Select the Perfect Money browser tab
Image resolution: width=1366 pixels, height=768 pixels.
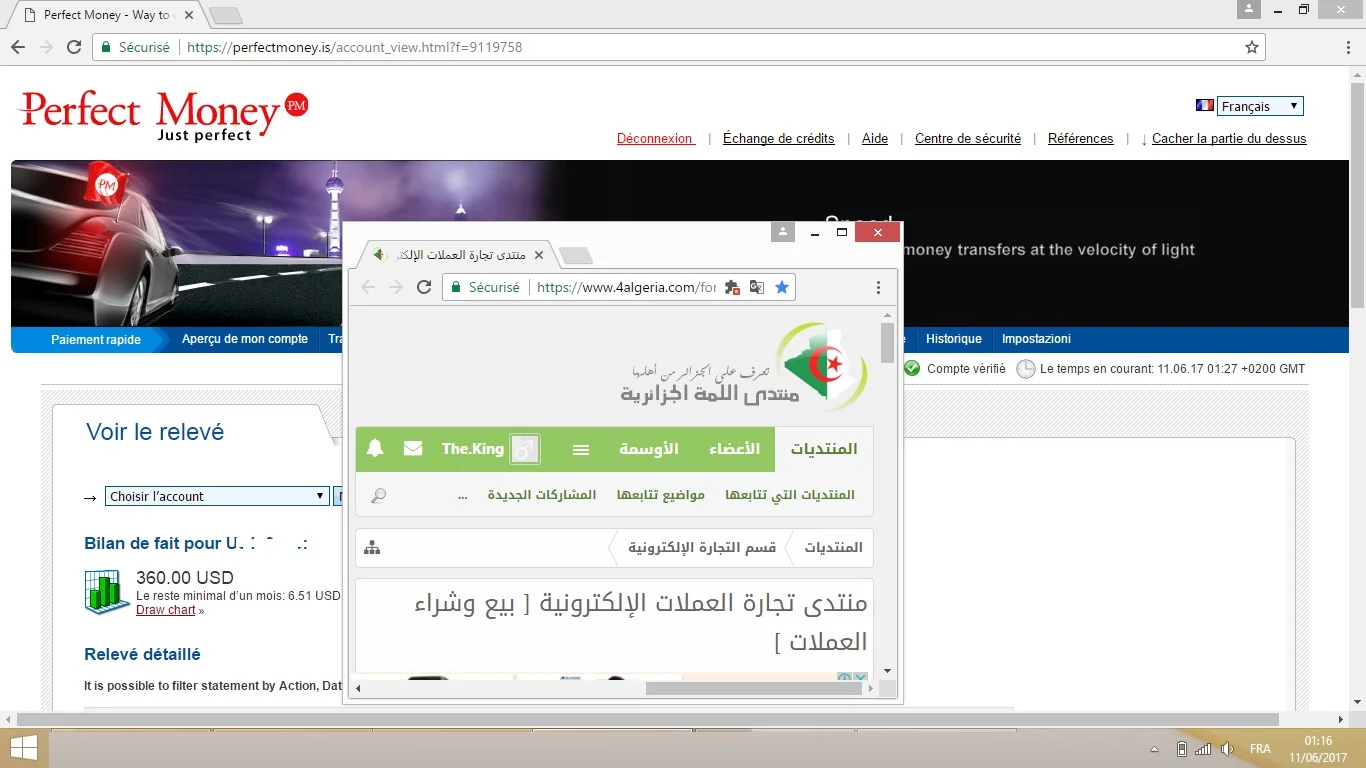[x=108, y=15]
